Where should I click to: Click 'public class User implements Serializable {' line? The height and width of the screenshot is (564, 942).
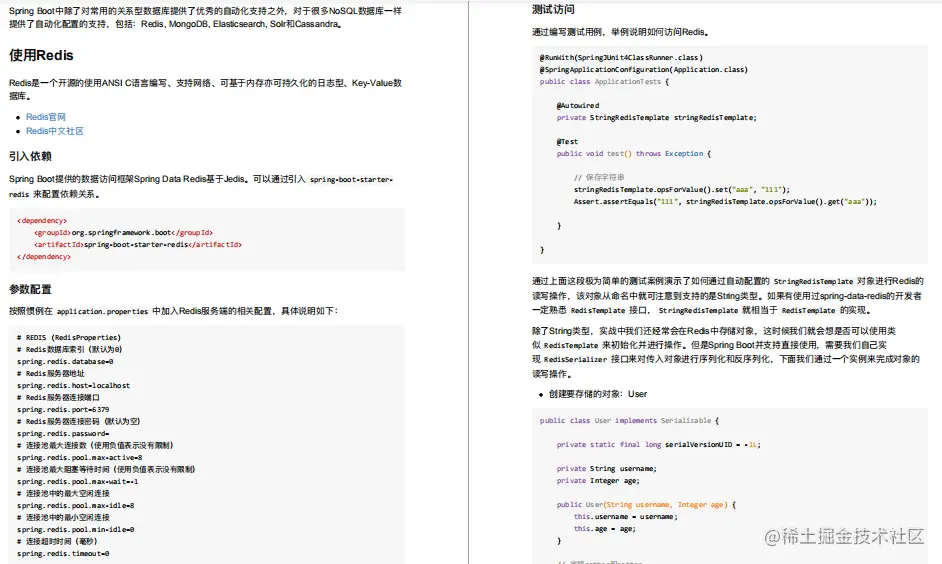click(x=630, y=420)
